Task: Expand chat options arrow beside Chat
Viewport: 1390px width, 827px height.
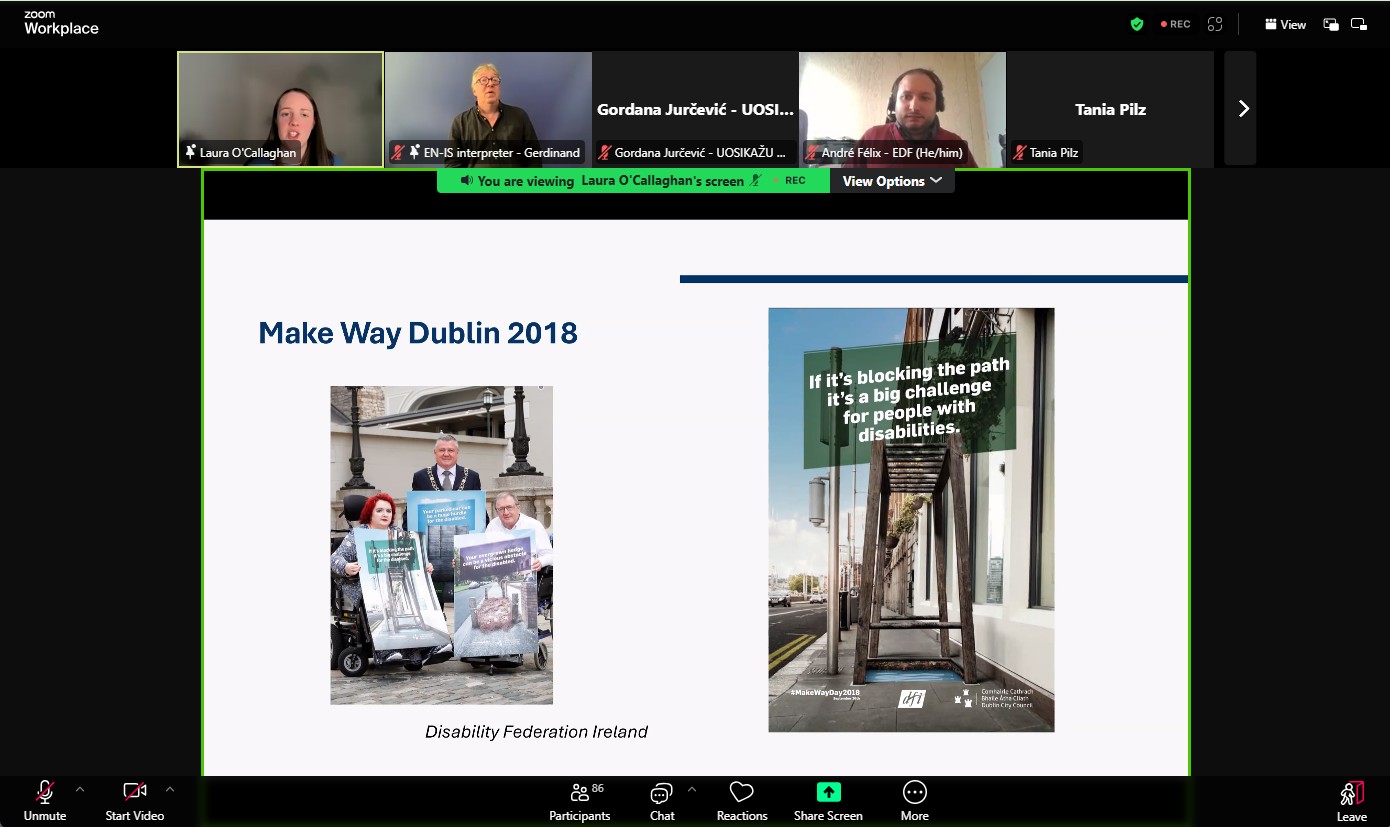Action: 691,790
